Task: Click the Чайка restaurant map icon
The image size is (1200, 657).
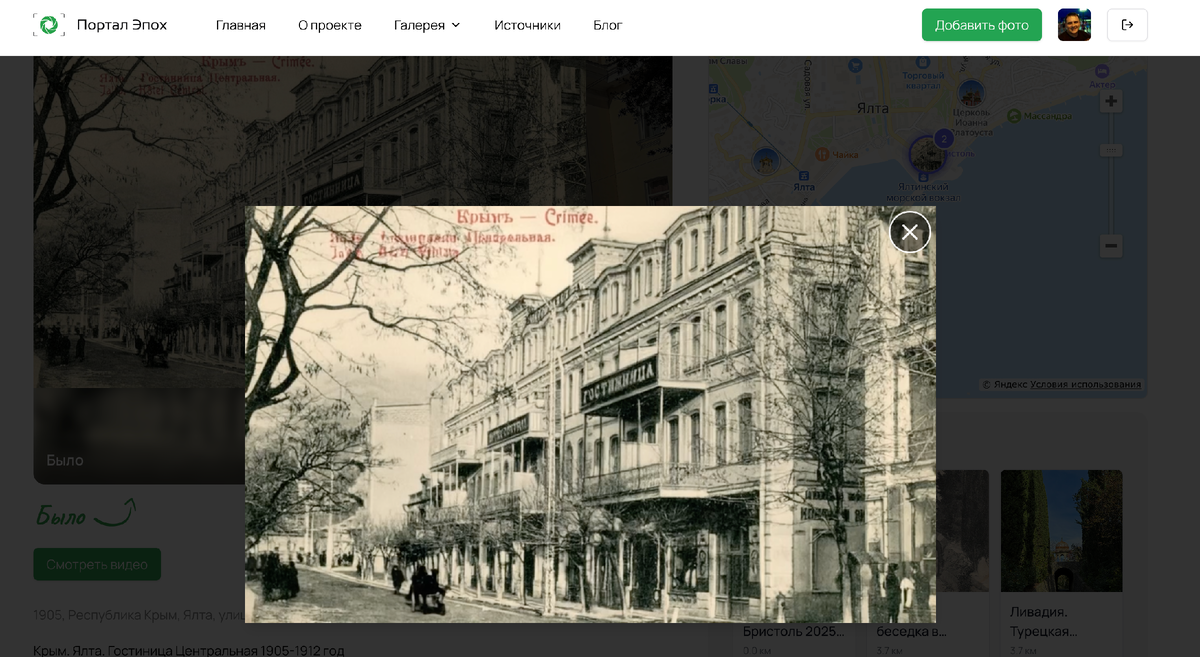Action: (822, 154)
